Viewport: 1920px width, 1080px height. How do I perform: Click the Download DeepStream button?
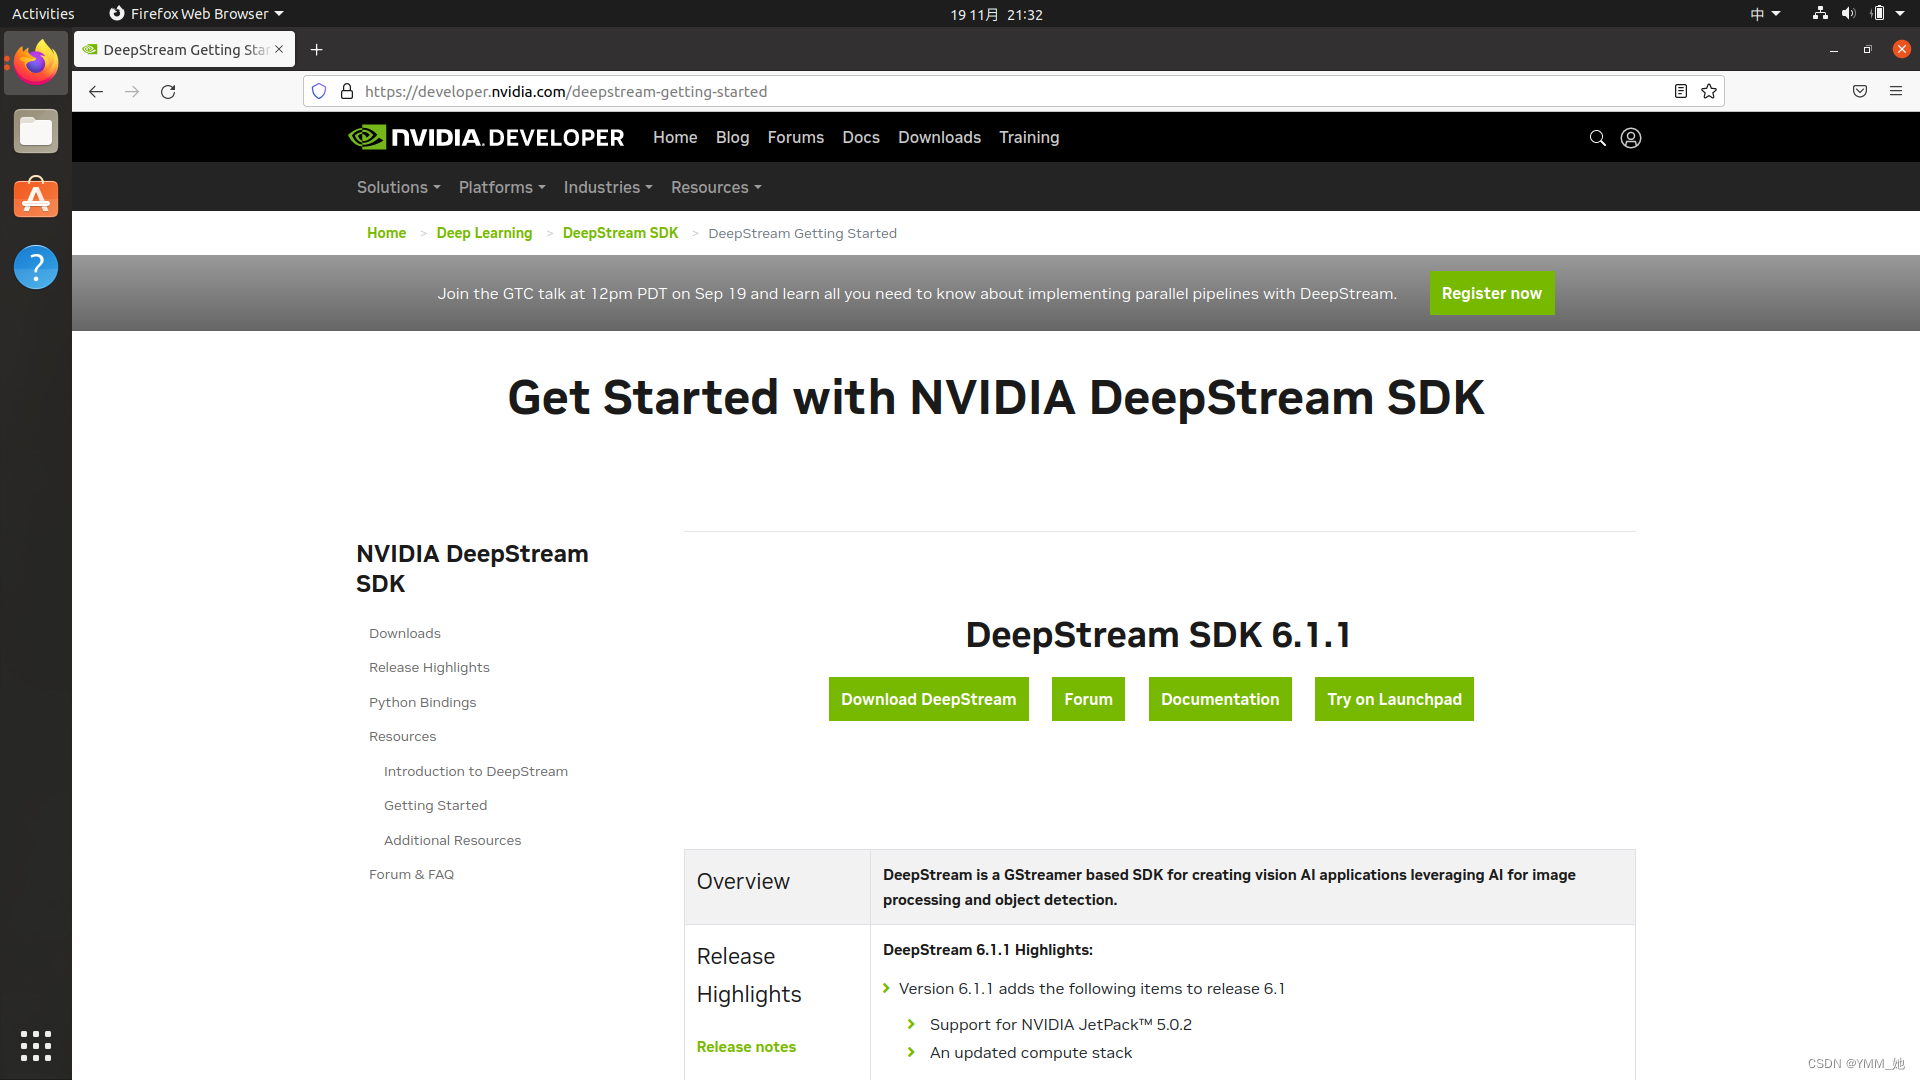[928, 699]
